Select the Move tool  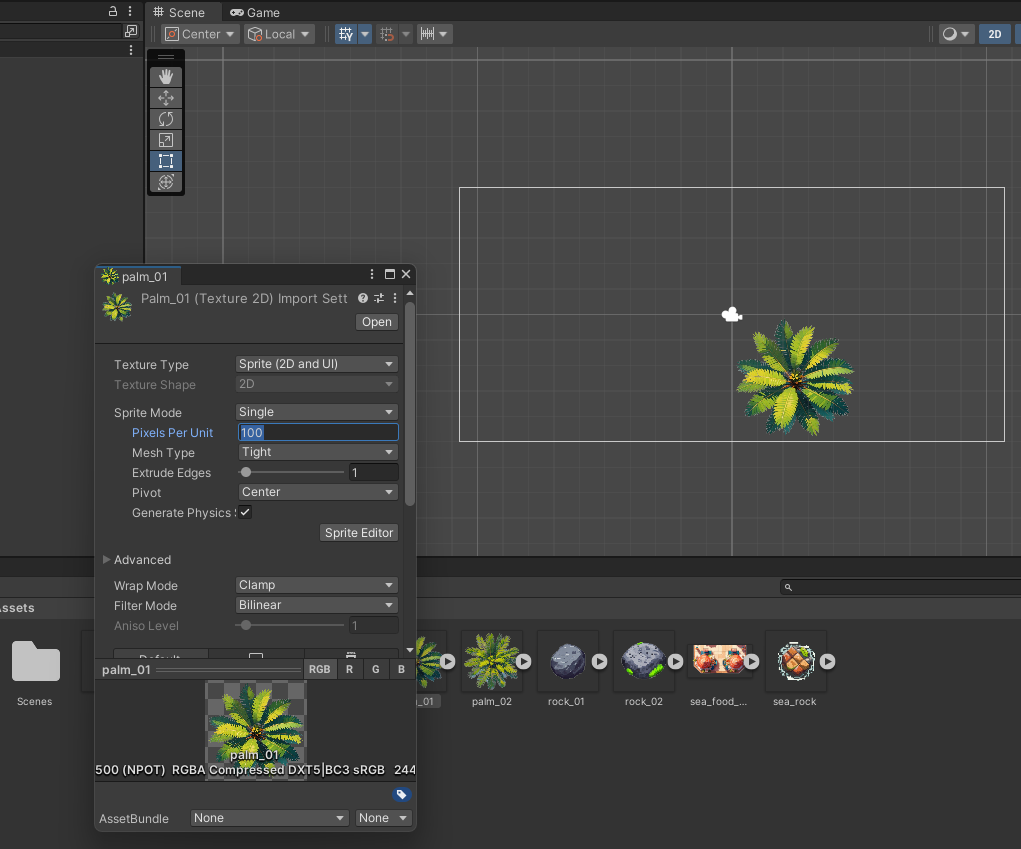click(x=166, y=98)
